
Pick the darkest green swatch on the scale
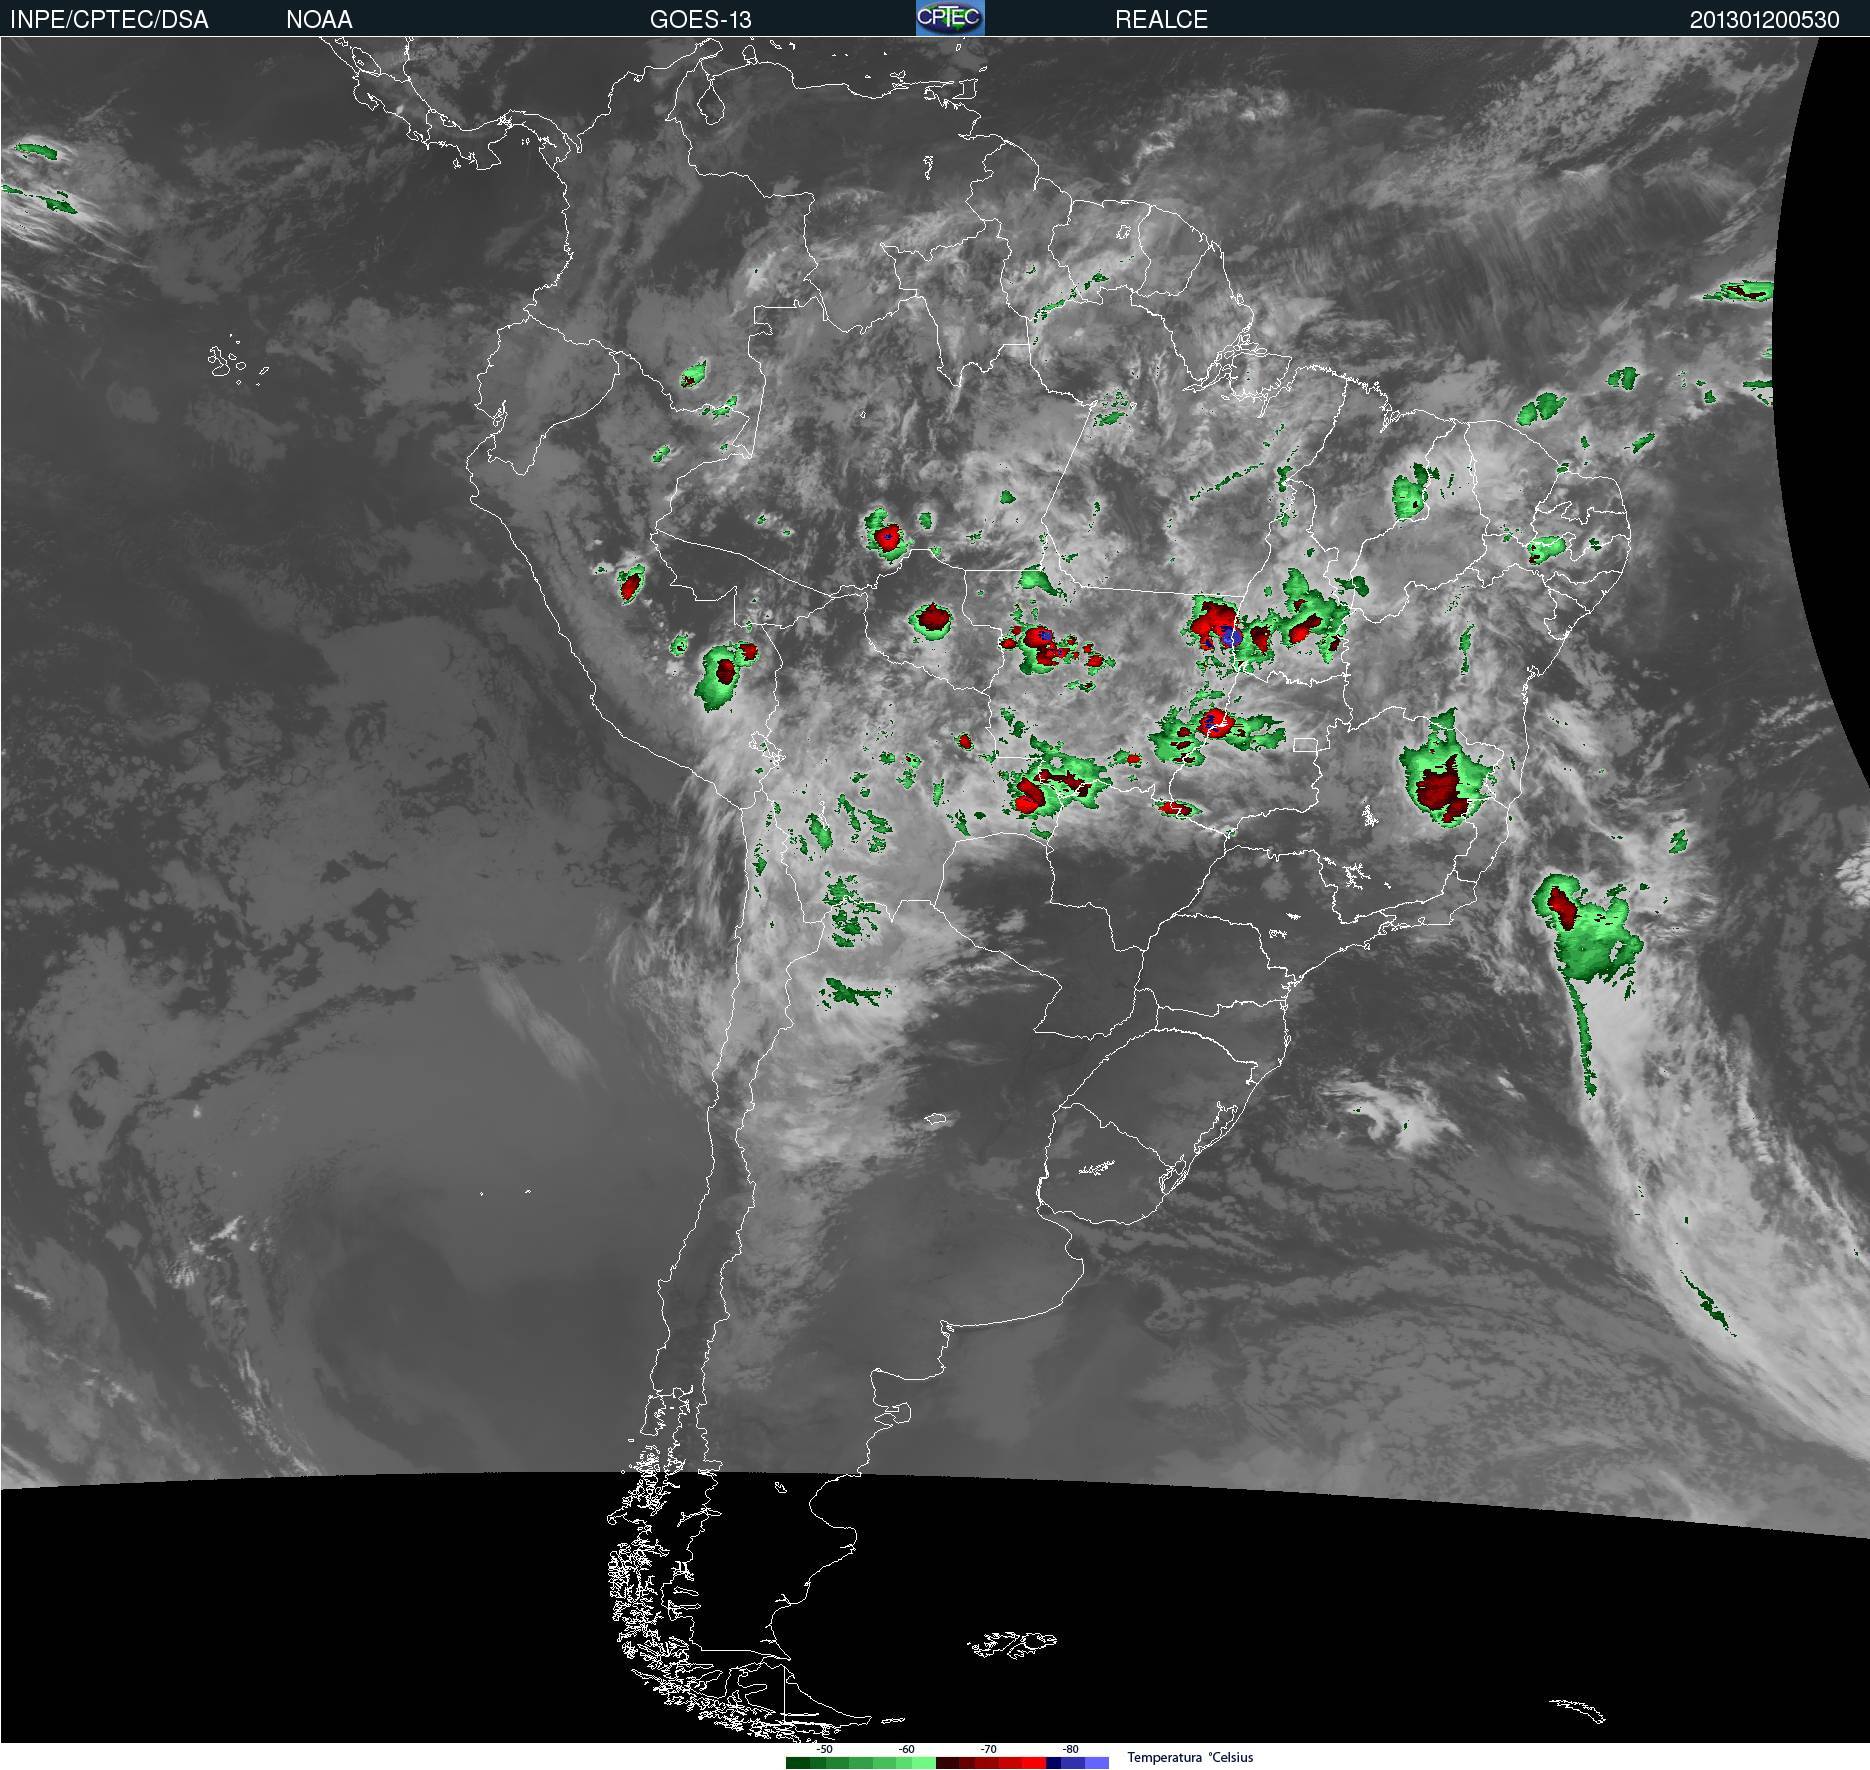pos(798,1763)
